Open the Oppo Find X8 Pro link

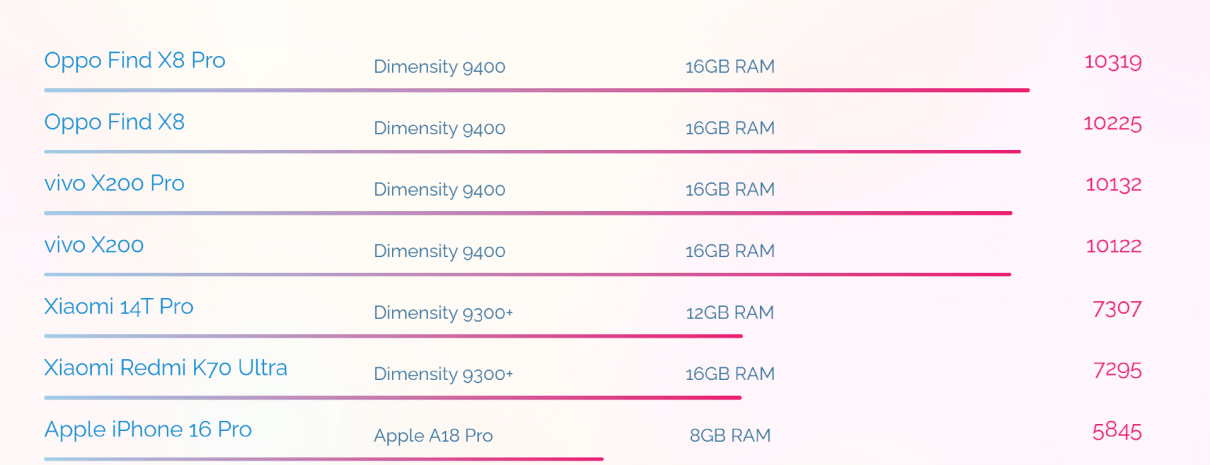click(x=134, y=61)
